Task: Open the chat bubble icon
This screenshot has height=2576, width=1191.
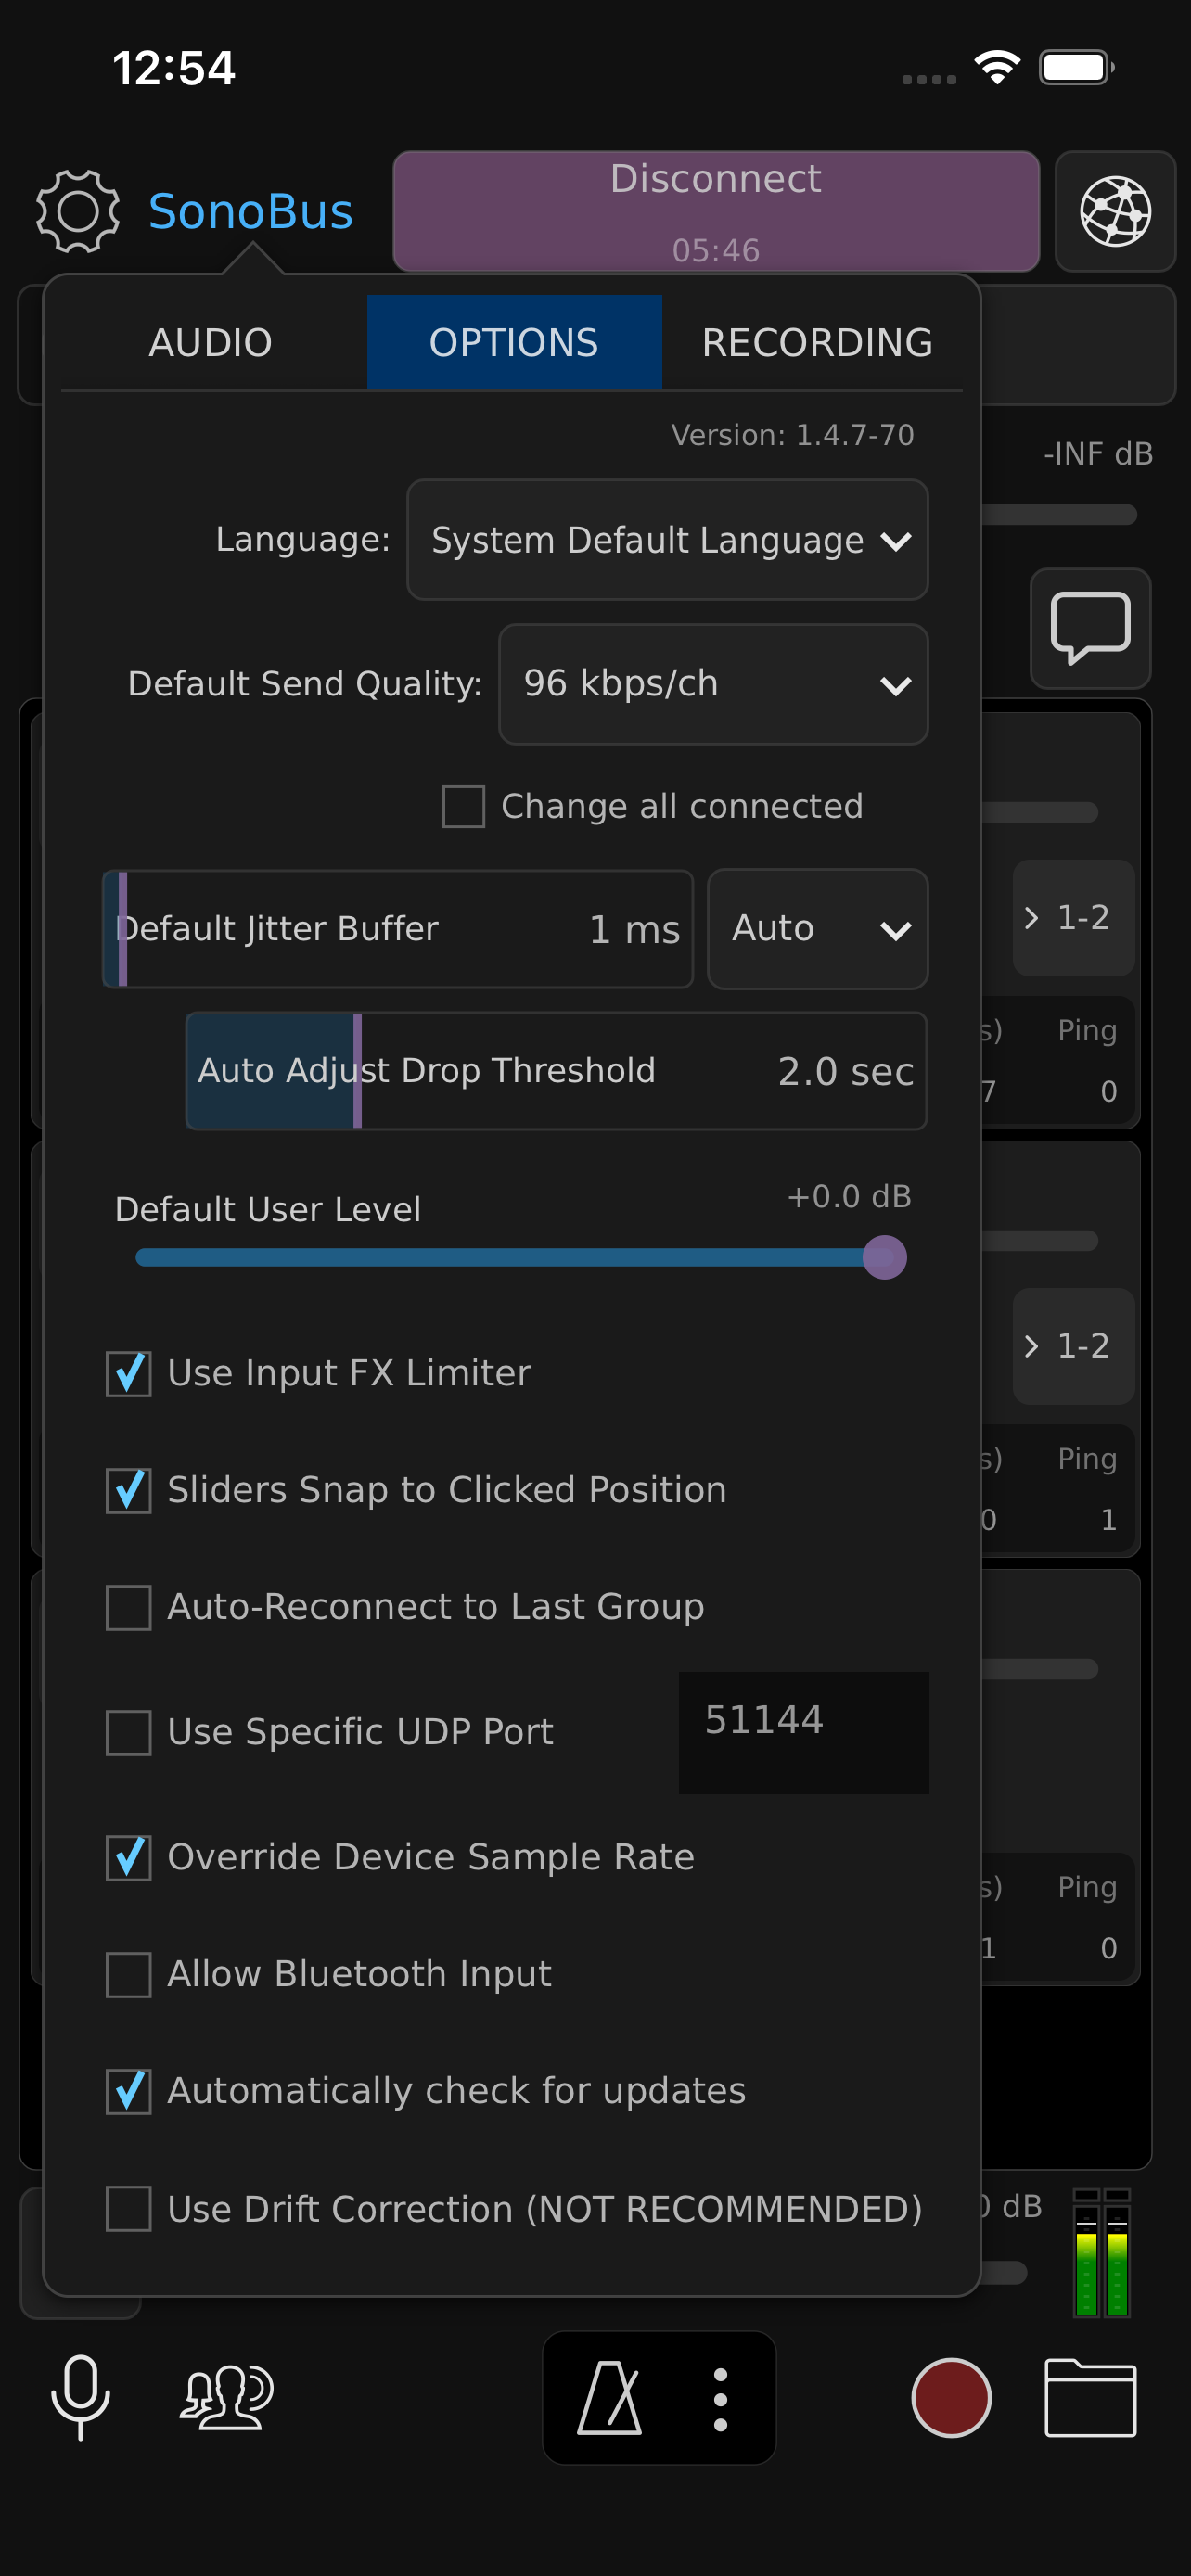Action: pyautogui.click(x=1090, y=628)
